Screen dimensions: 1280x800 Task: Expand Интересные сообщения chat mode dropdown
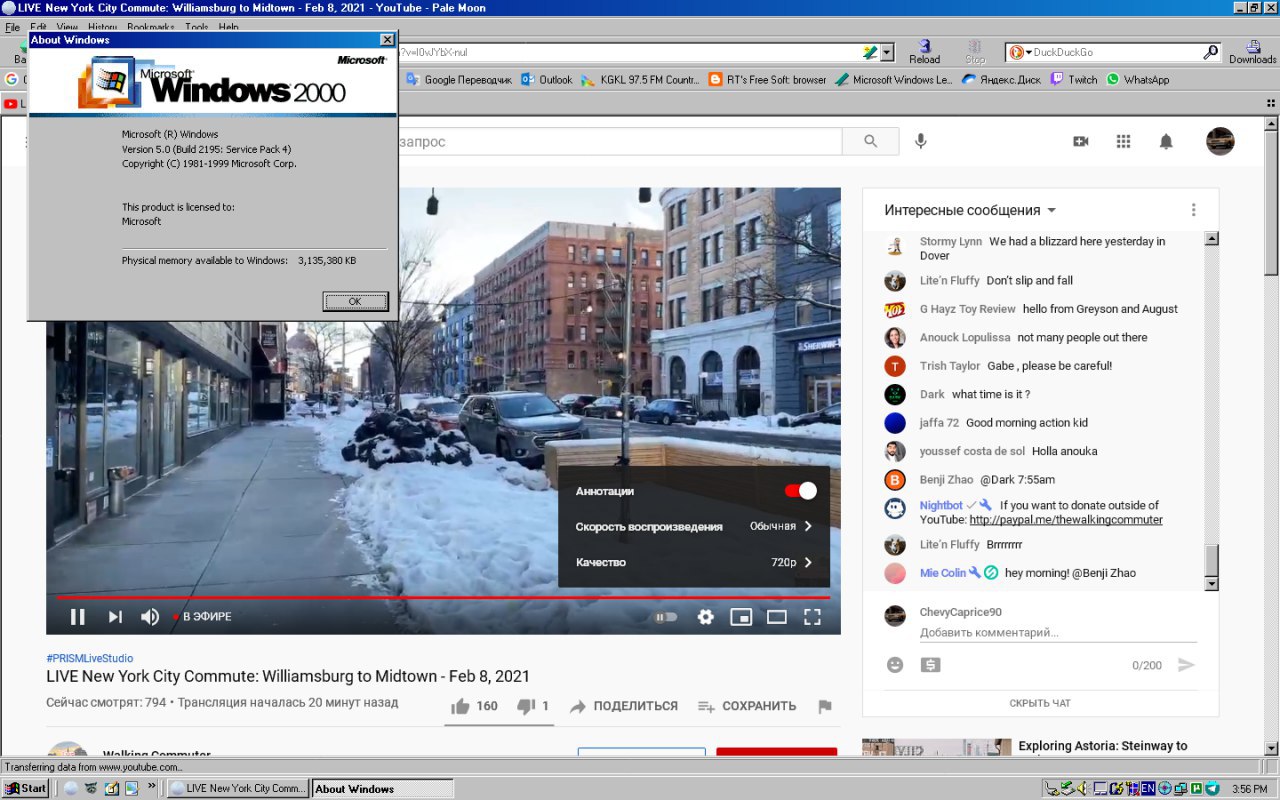tap(970, 210)
